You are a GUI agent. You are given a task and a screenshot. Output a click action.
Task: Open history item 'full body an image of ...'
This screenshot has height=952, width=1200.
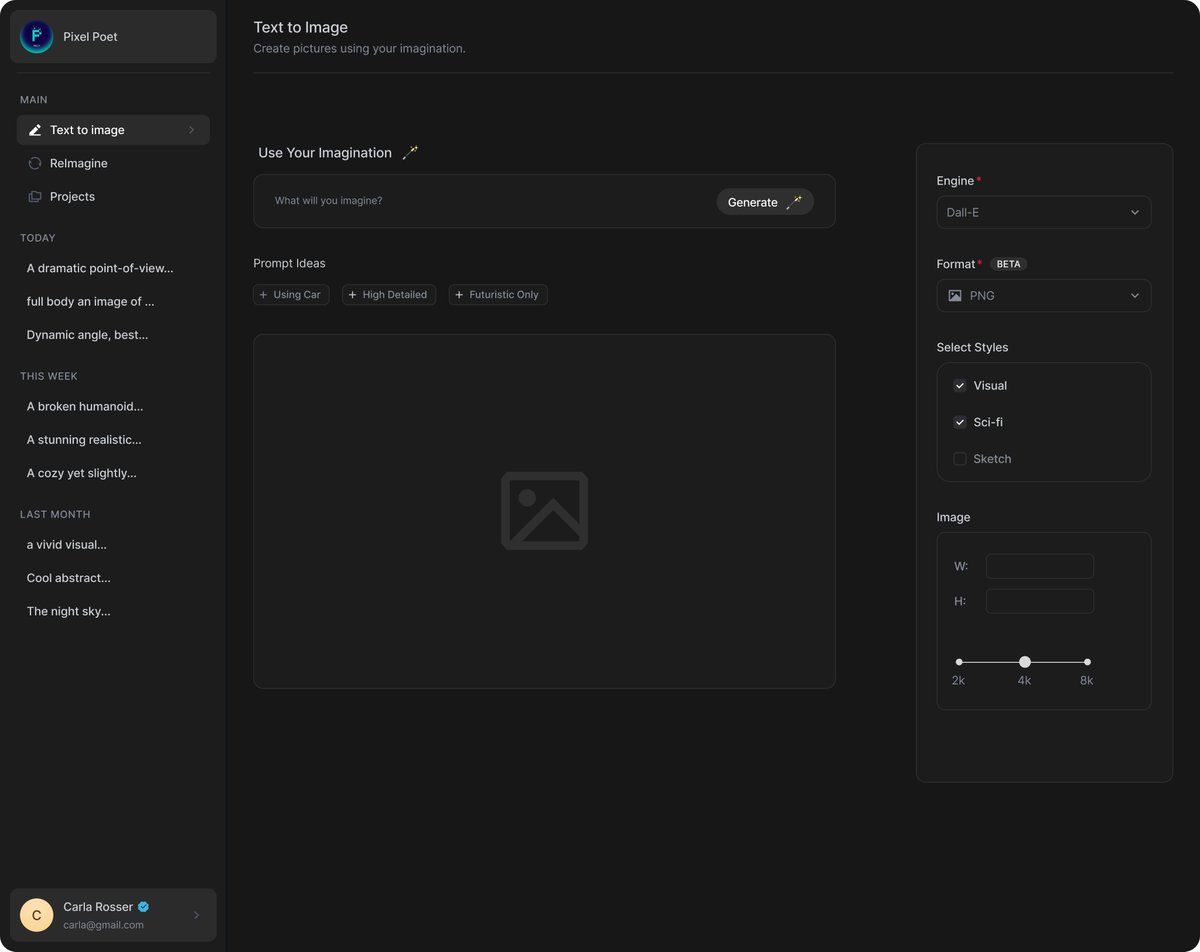coord(90,301)
